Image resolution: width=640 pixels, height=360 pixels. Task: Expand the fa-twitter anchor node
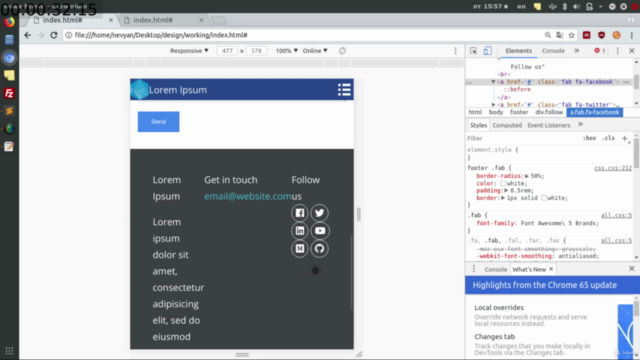[x=493, y=105]
